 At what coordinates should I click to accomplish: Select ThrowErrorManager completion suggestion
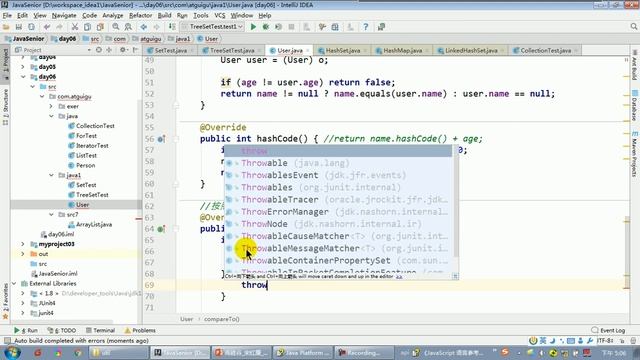pos(339,212)
